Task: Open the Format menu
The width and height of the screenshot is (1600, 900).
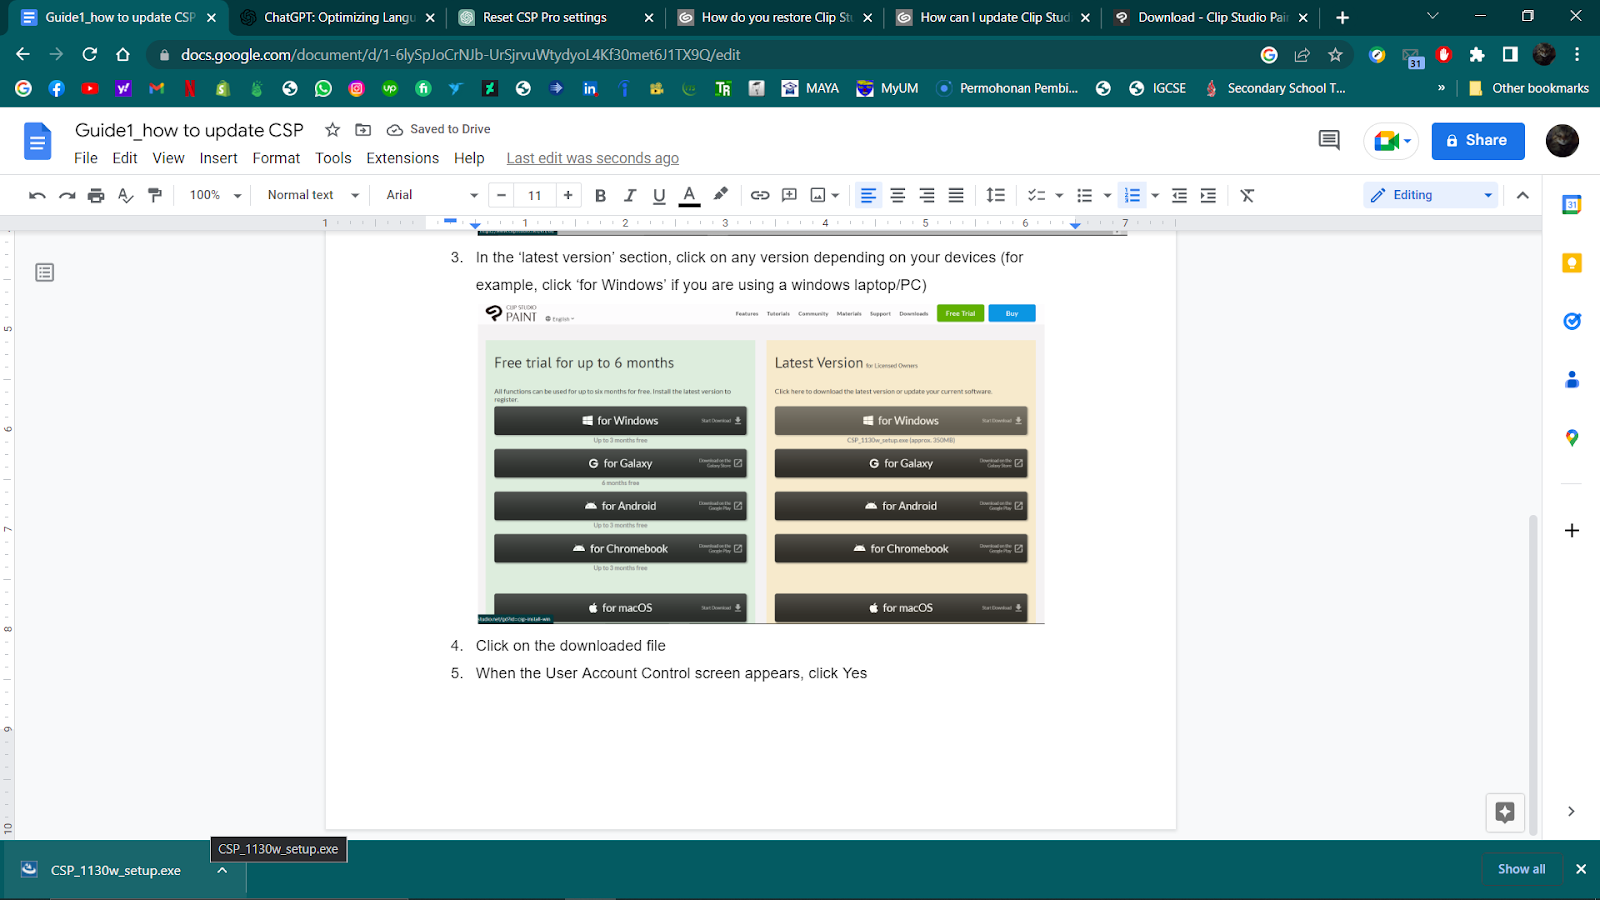Action: coord(276,158)
